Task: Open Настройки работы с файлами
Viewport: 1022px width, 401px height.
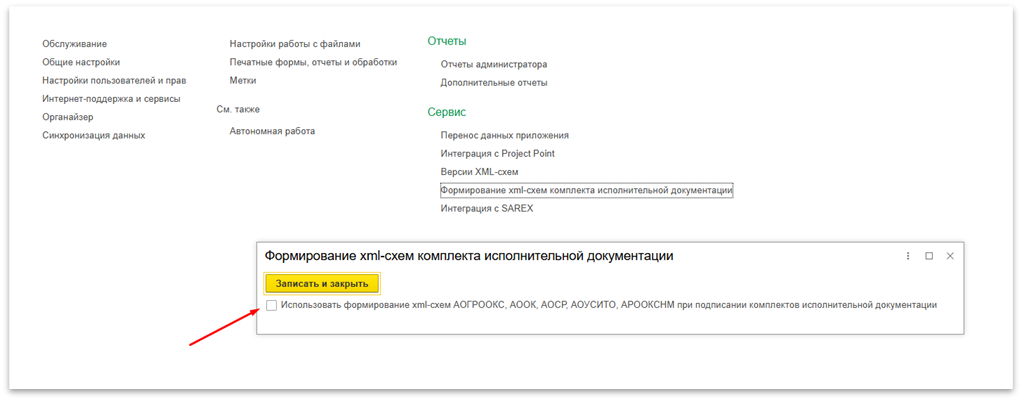Action: (295, 44)
